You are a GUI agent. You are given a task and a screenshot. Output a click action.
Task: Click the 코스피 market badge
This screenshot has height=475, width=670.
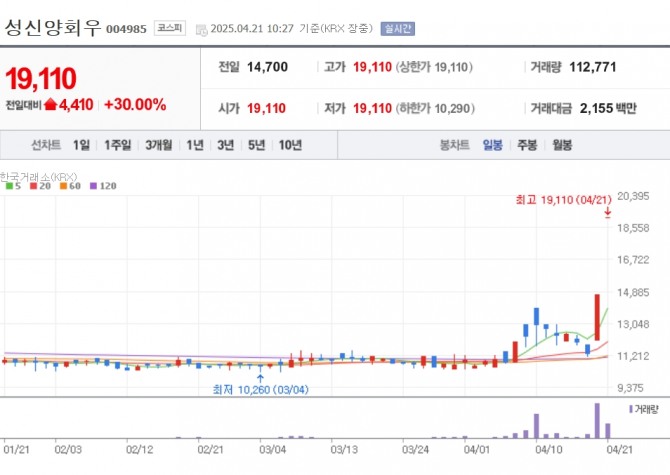[x=169, y=29]
